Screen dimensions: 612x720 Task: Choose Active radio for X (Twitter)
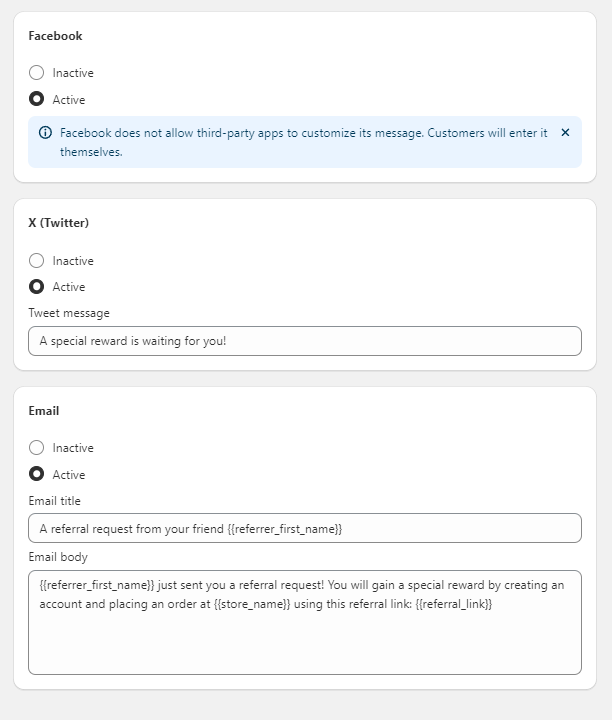37,287
